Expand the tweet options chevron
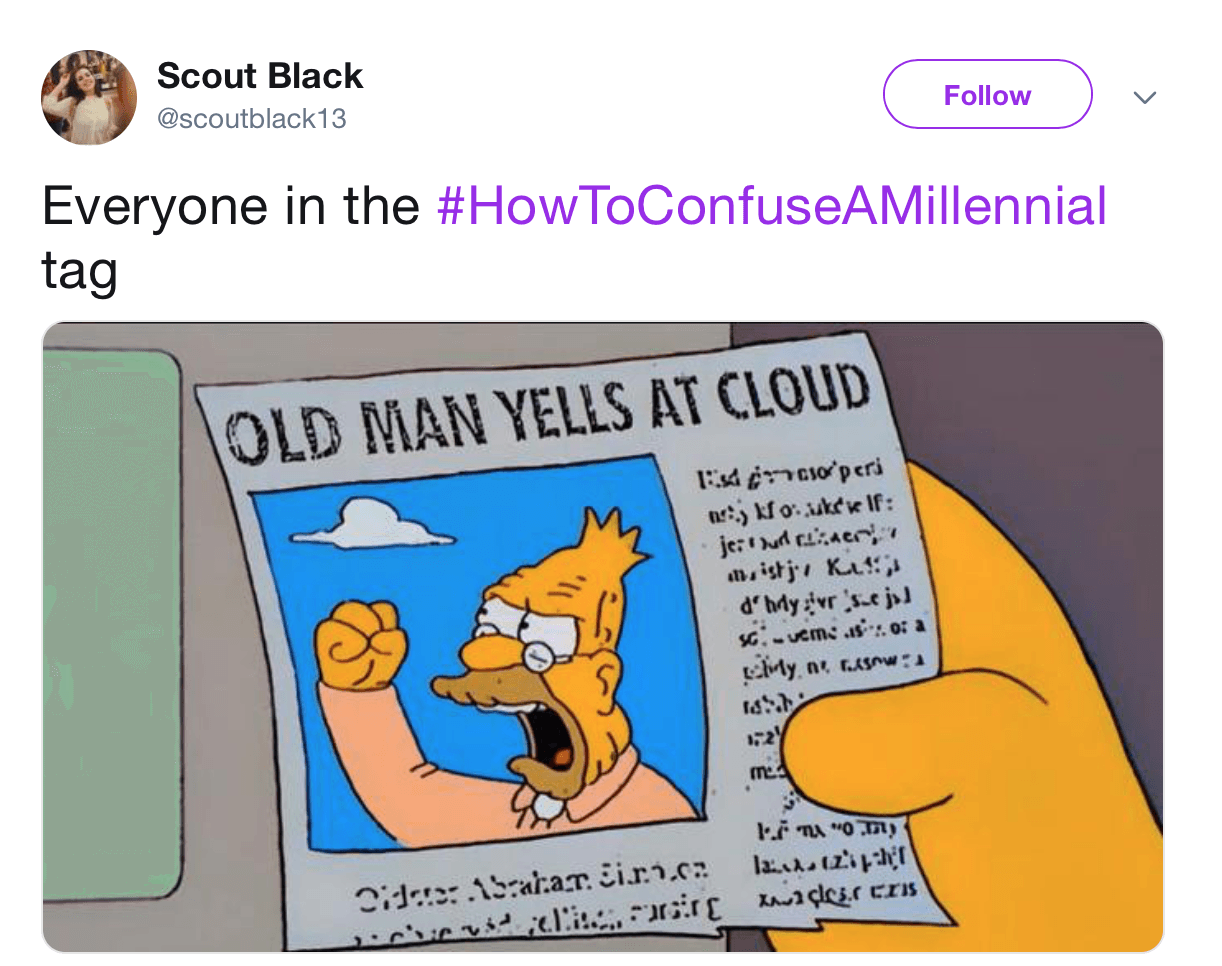The width and height of the screenshot is (1222, 966). point(1144,98)
